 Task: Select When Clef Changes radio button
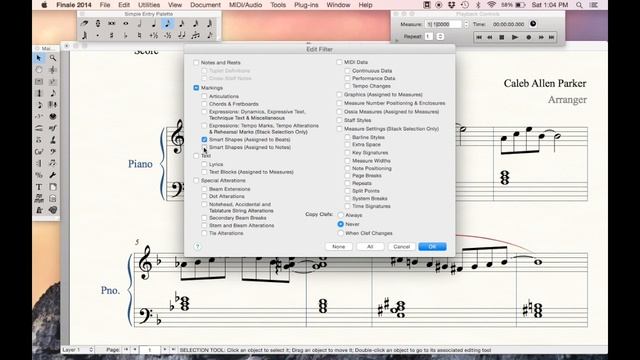(x=340, y=233)
